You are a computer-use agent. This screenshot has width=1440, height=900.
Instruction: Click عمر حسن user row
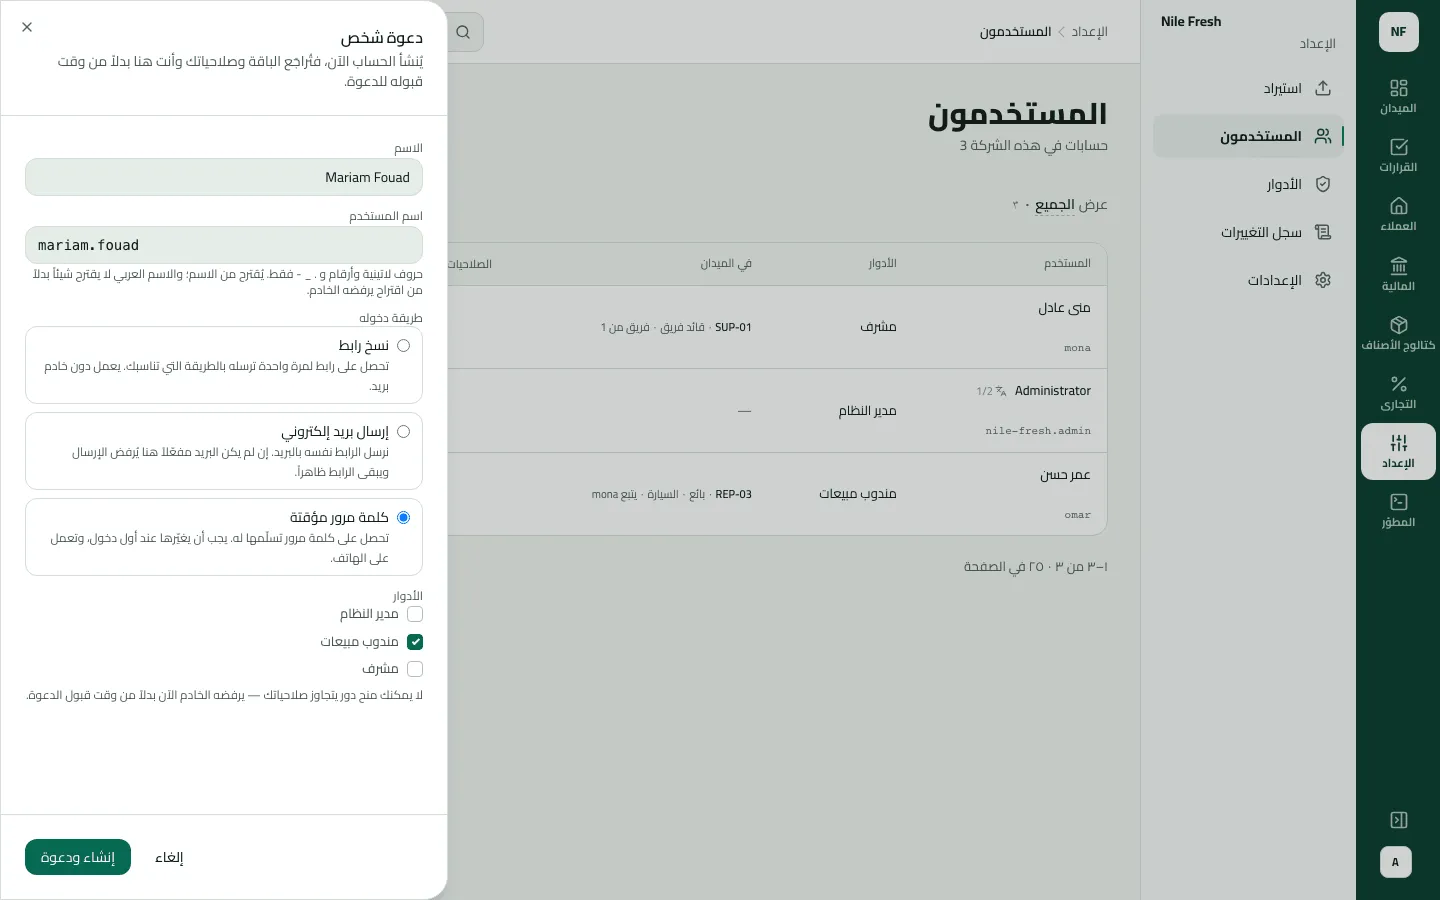point(778,494)
